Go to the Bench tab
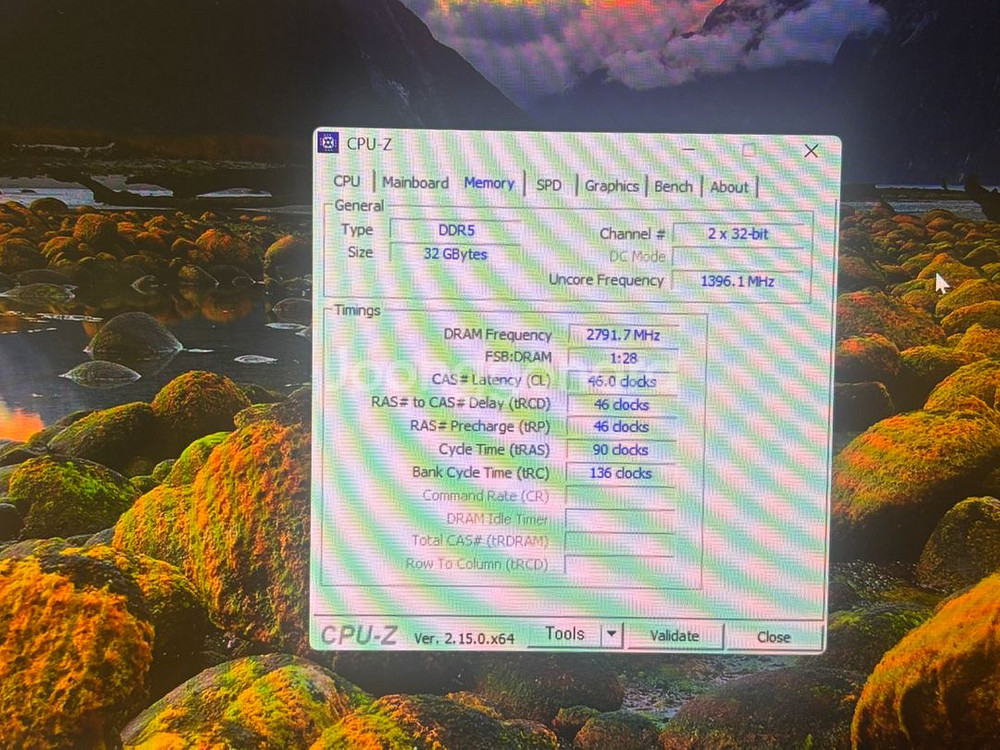Image resolution: width=1000 pixels, height=750 pixels. 673,187
